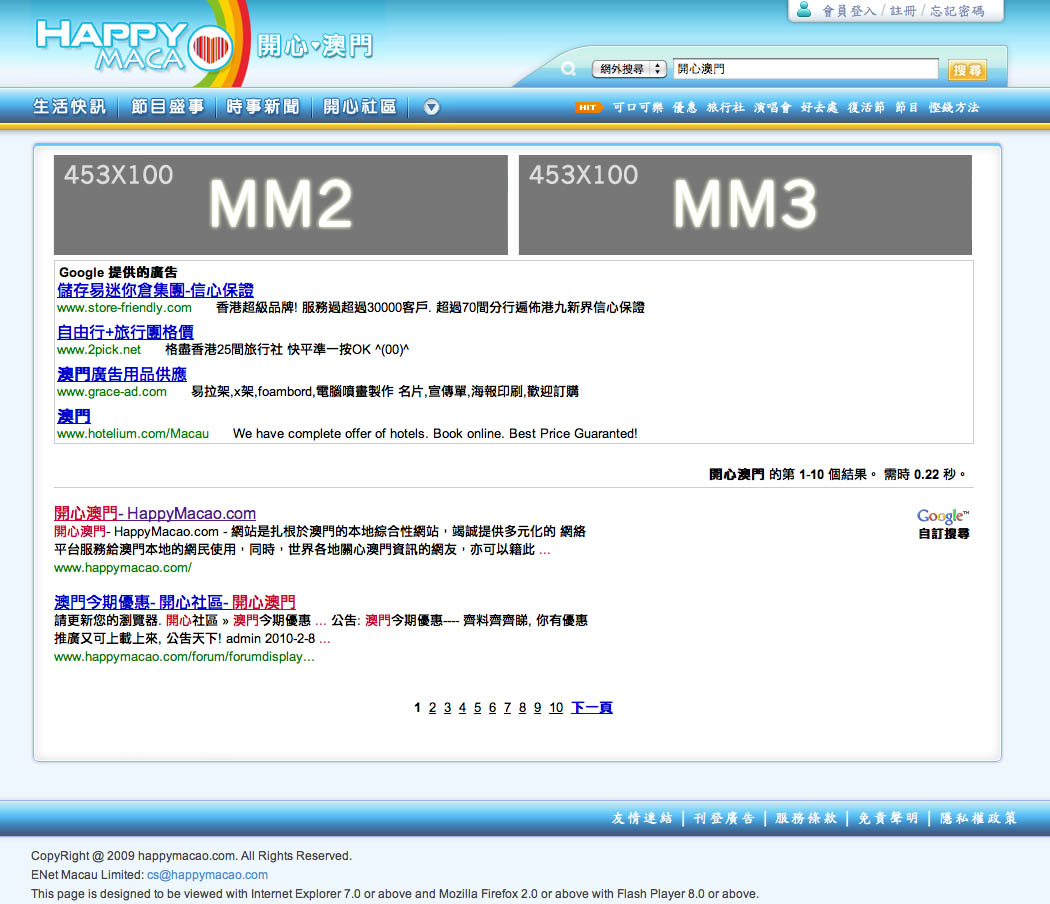Click the 忘記密碼 forgot password link

(x=957, y=11)
